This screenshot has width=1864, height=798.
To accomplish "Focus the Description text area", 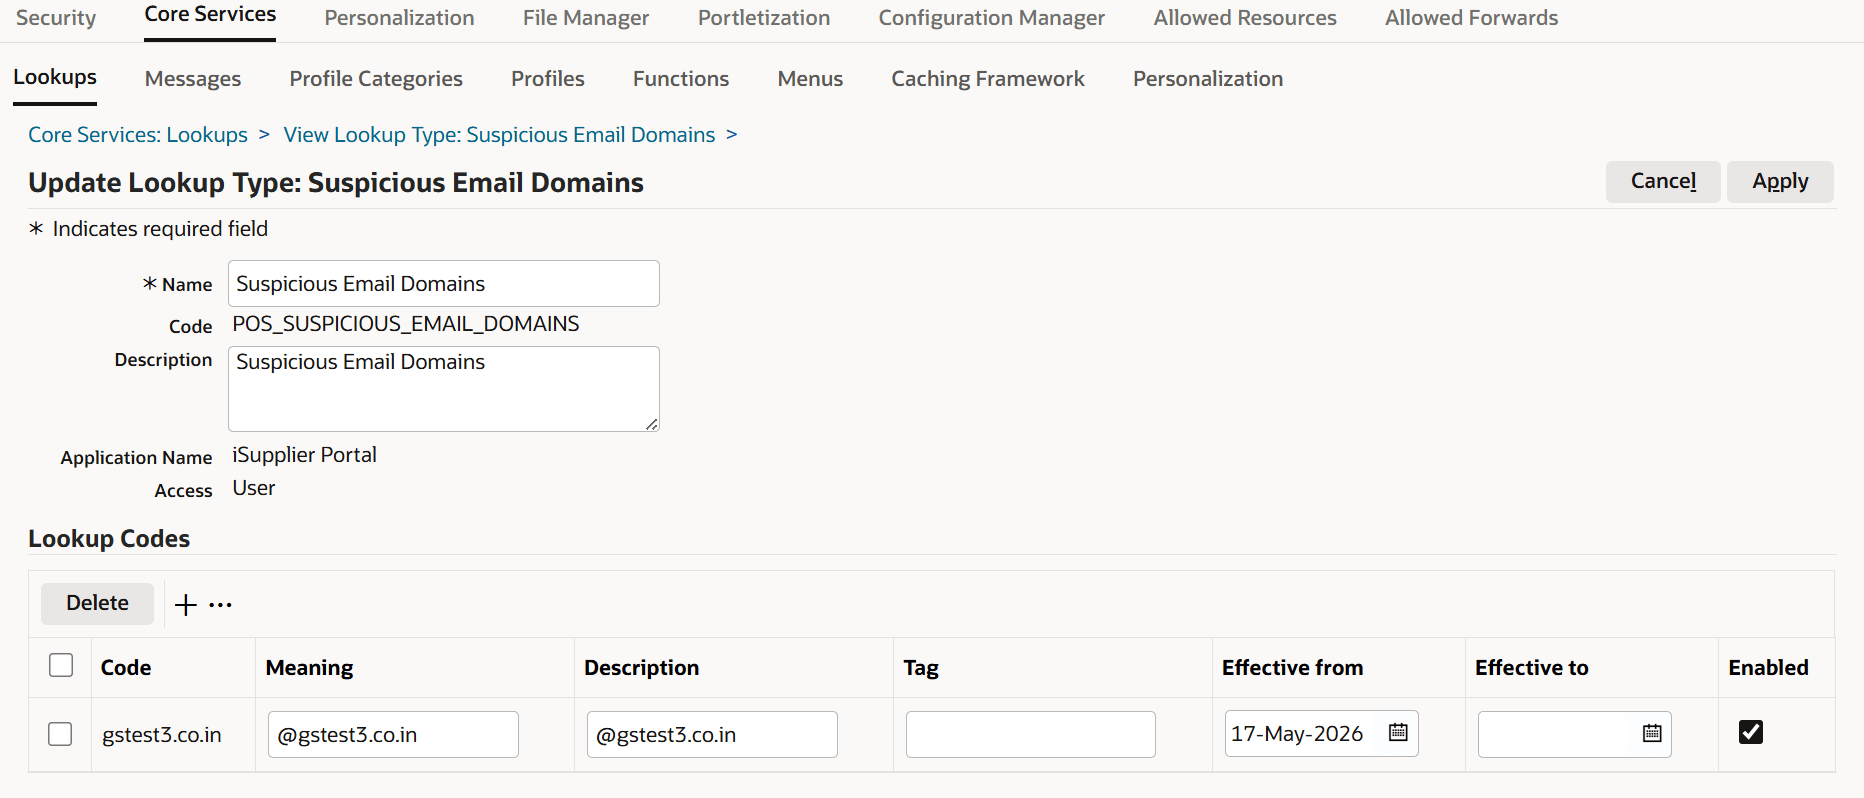I will pos(444,389).
